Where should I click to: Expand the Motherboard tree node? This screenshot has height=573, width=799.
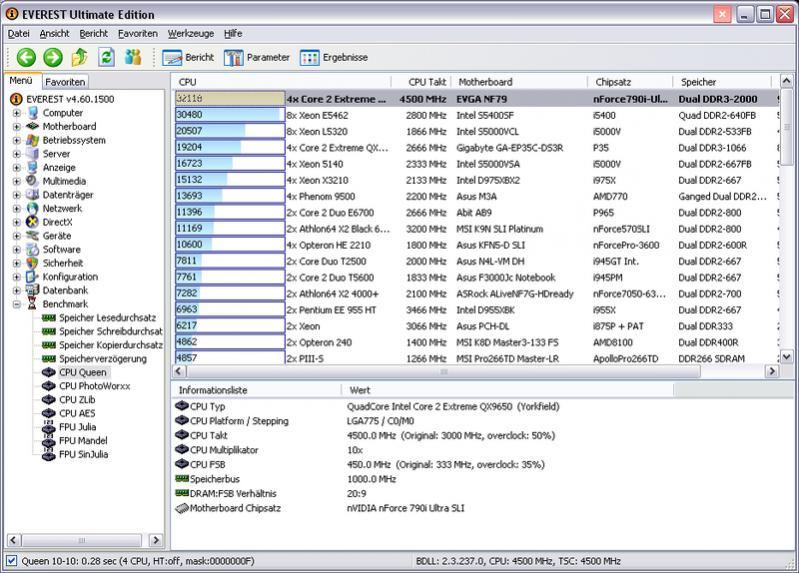coord(17,126)
